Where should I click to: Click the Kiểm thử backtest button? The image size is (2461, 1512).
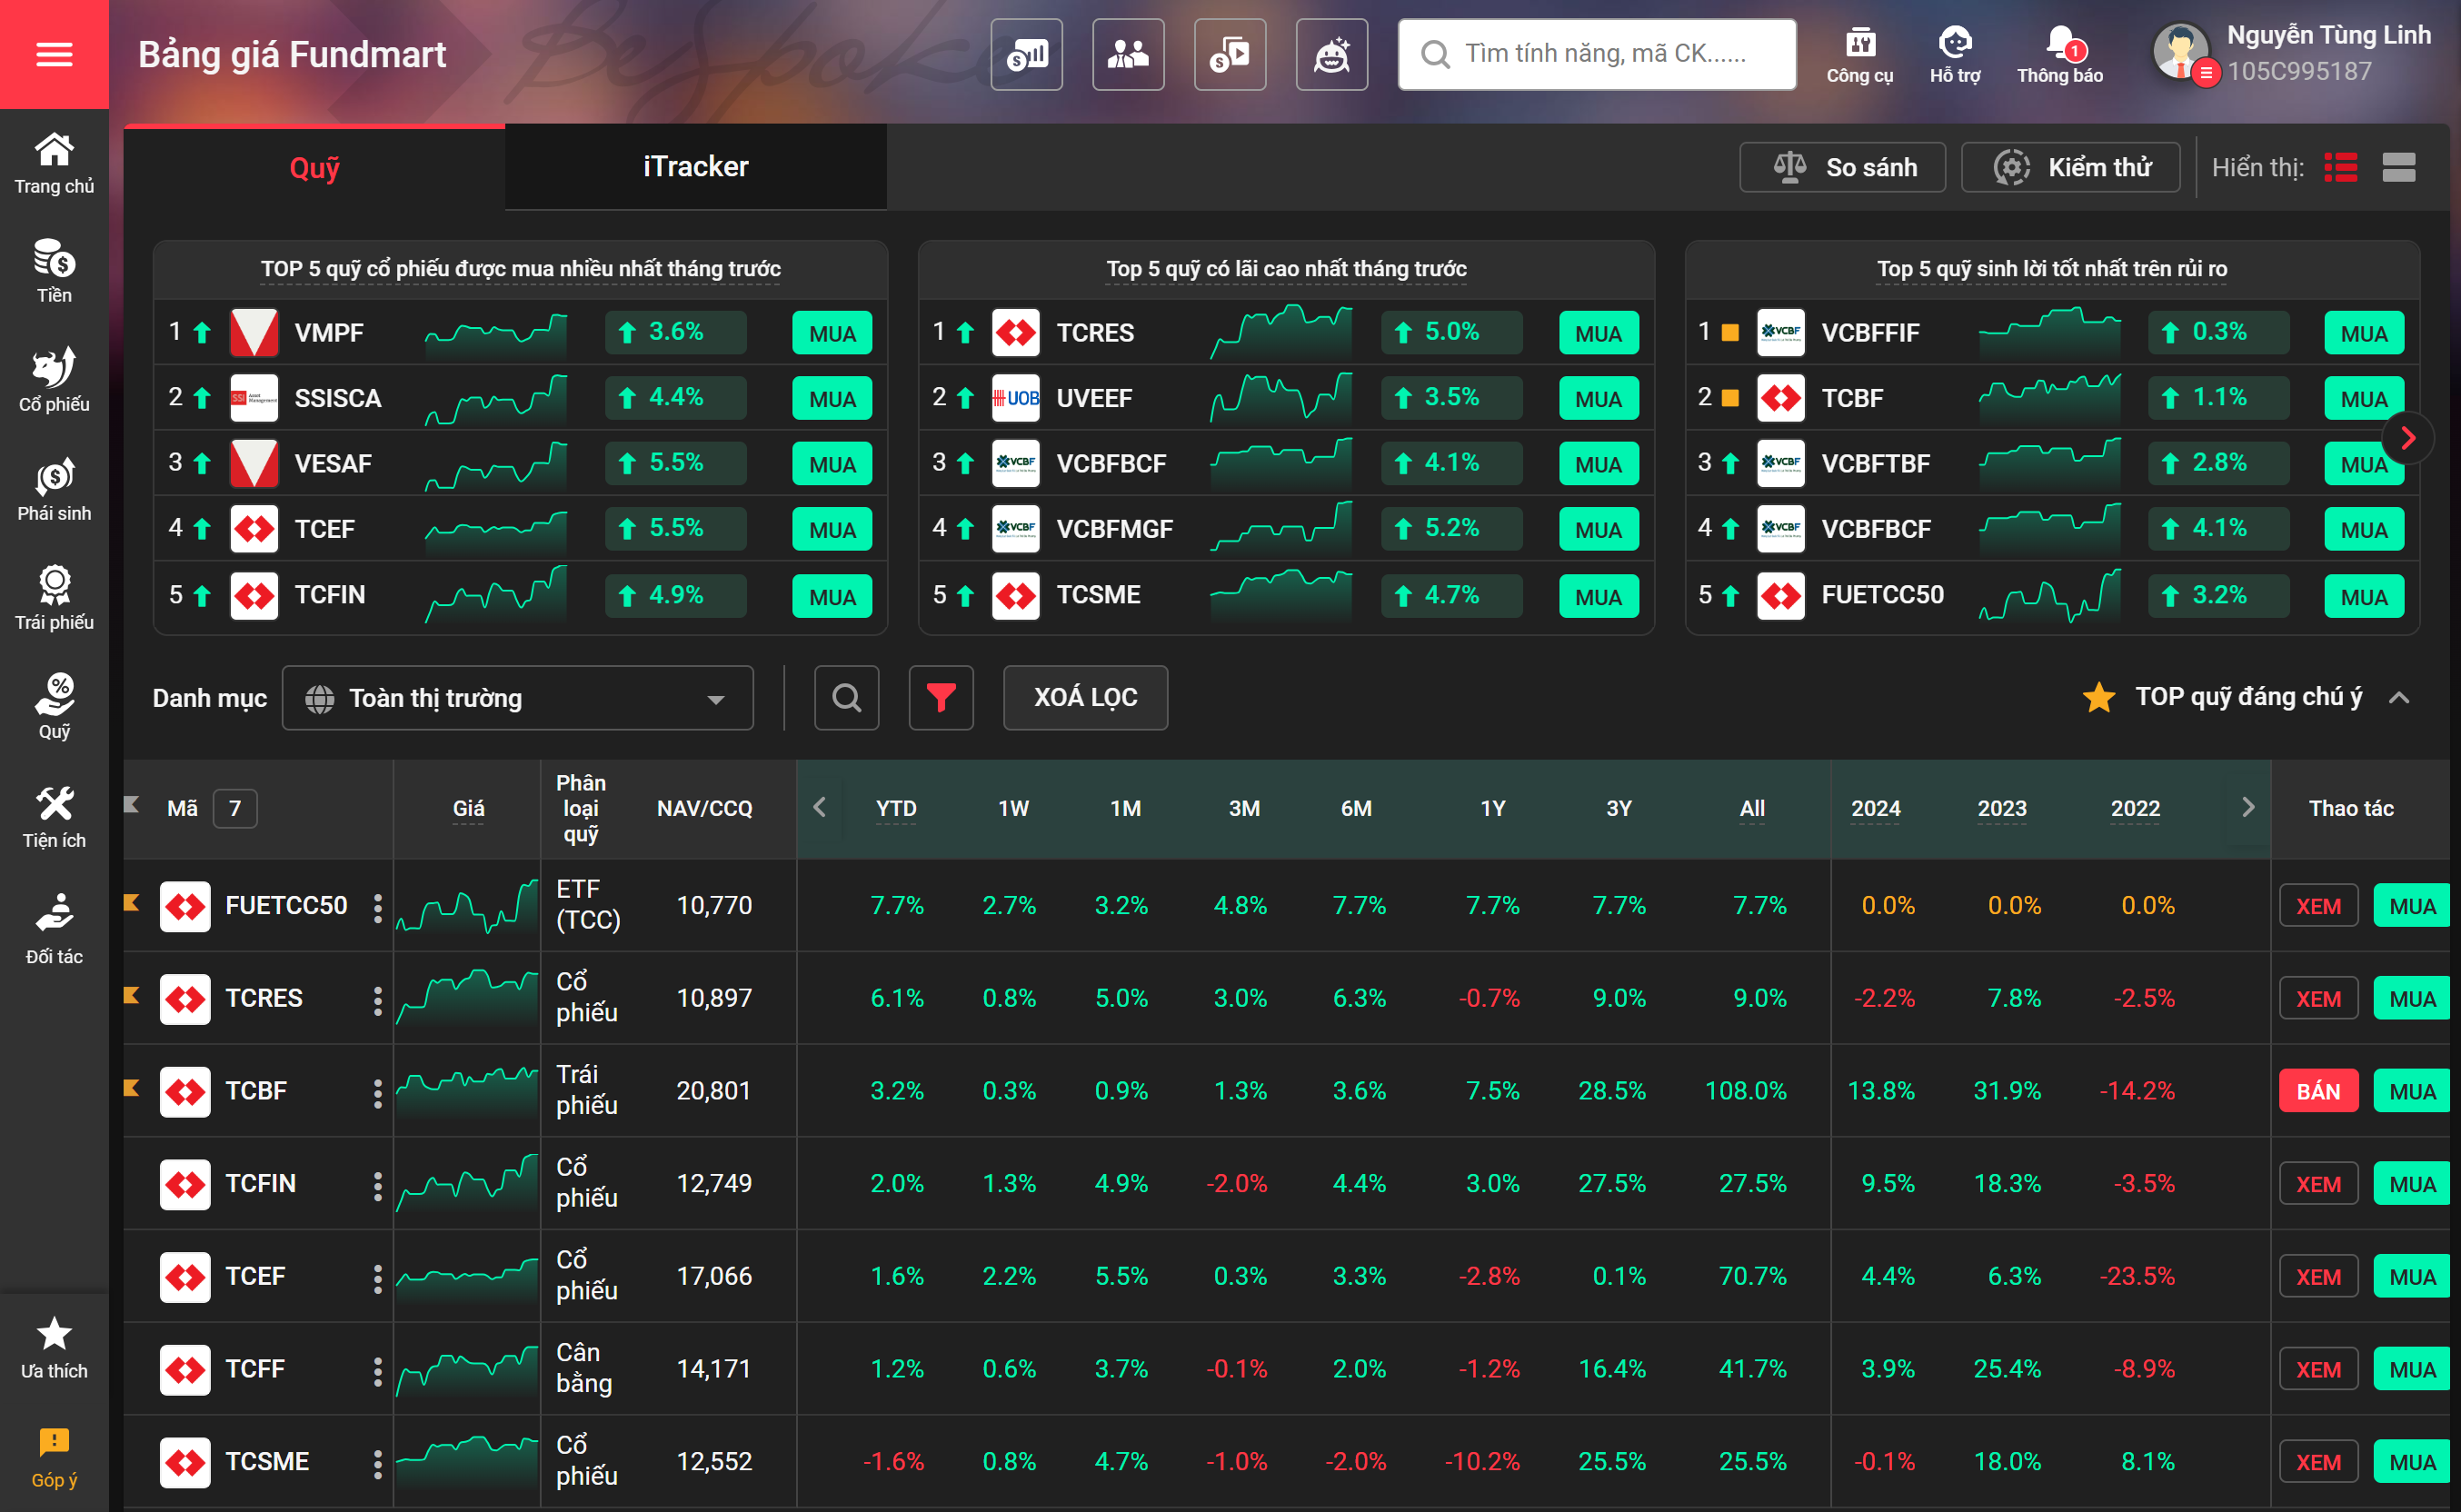2071,167
